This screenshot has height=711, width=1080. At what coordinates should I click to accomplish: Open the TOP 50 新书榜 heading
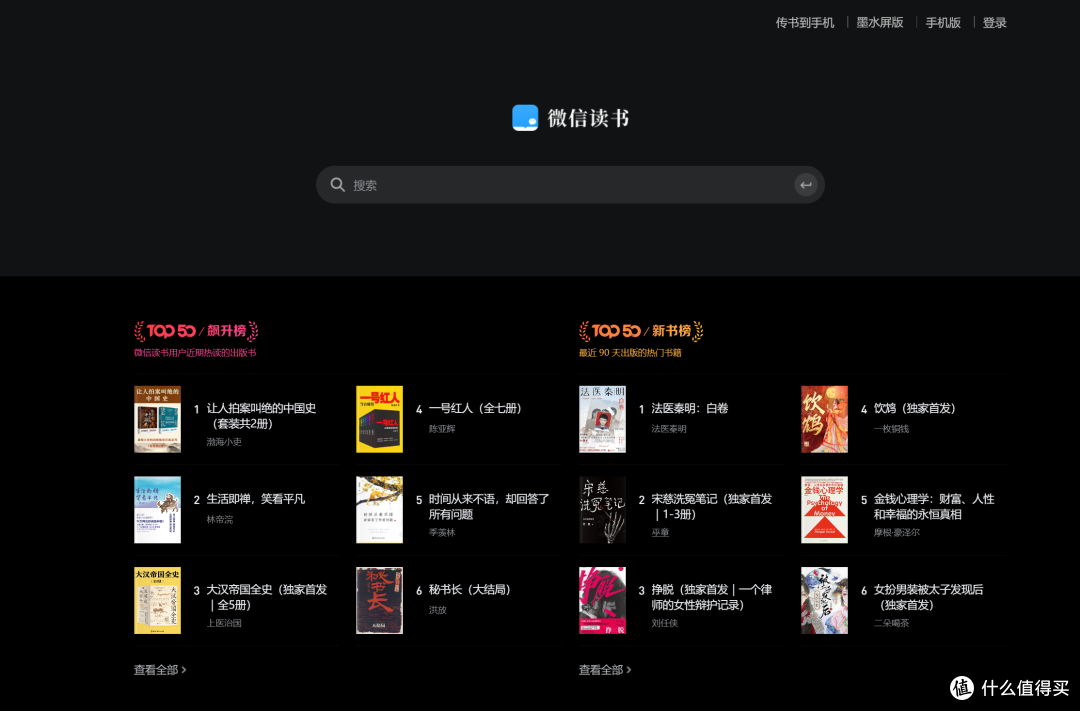point(641,331)
